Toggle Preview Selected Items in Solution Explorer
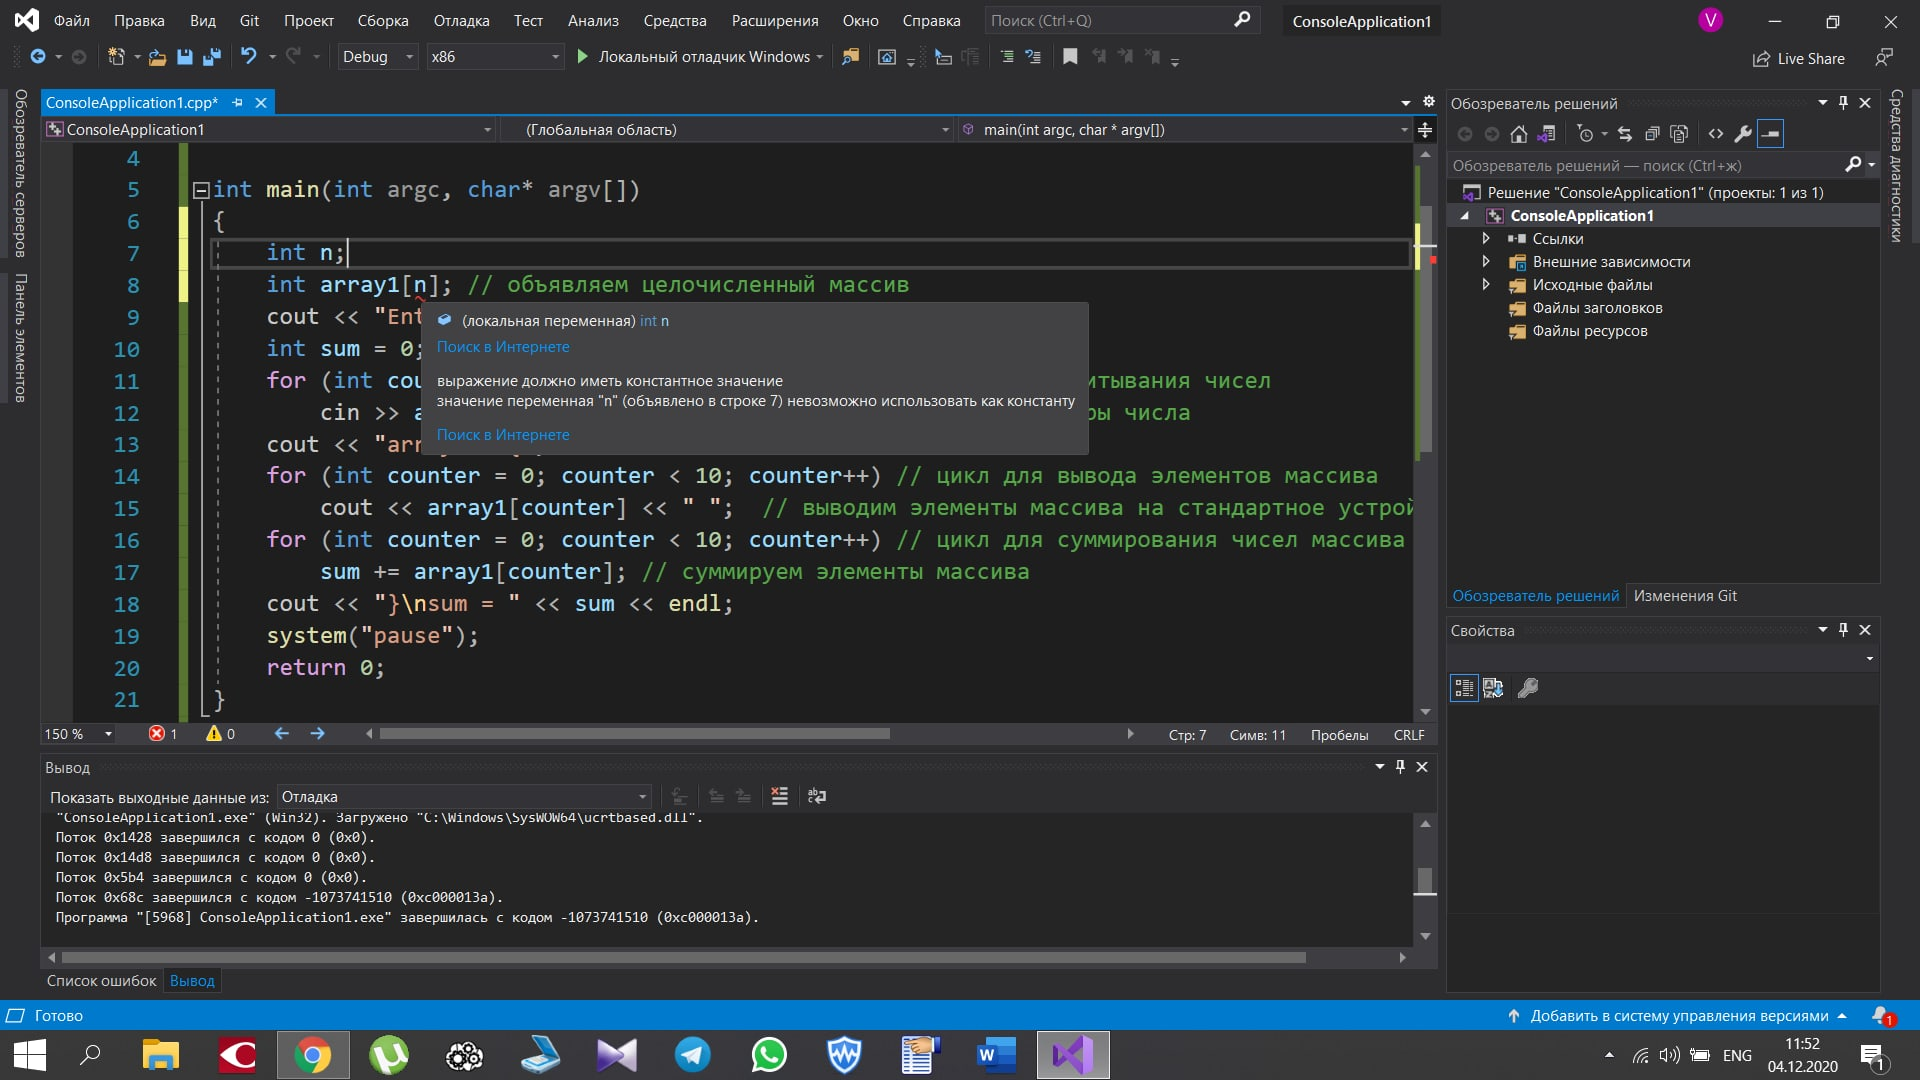This screenshot has height=1080, width=1920. (x=1770, y=134)
